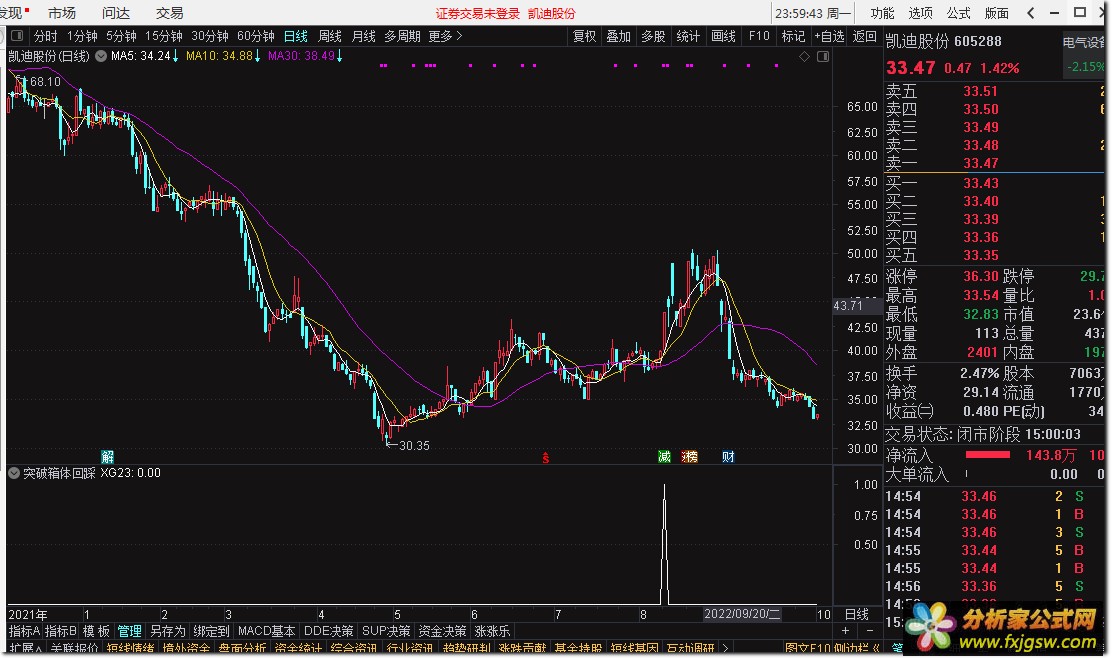
Task: Switch to 分时 chart view
Action: point(45,36)
